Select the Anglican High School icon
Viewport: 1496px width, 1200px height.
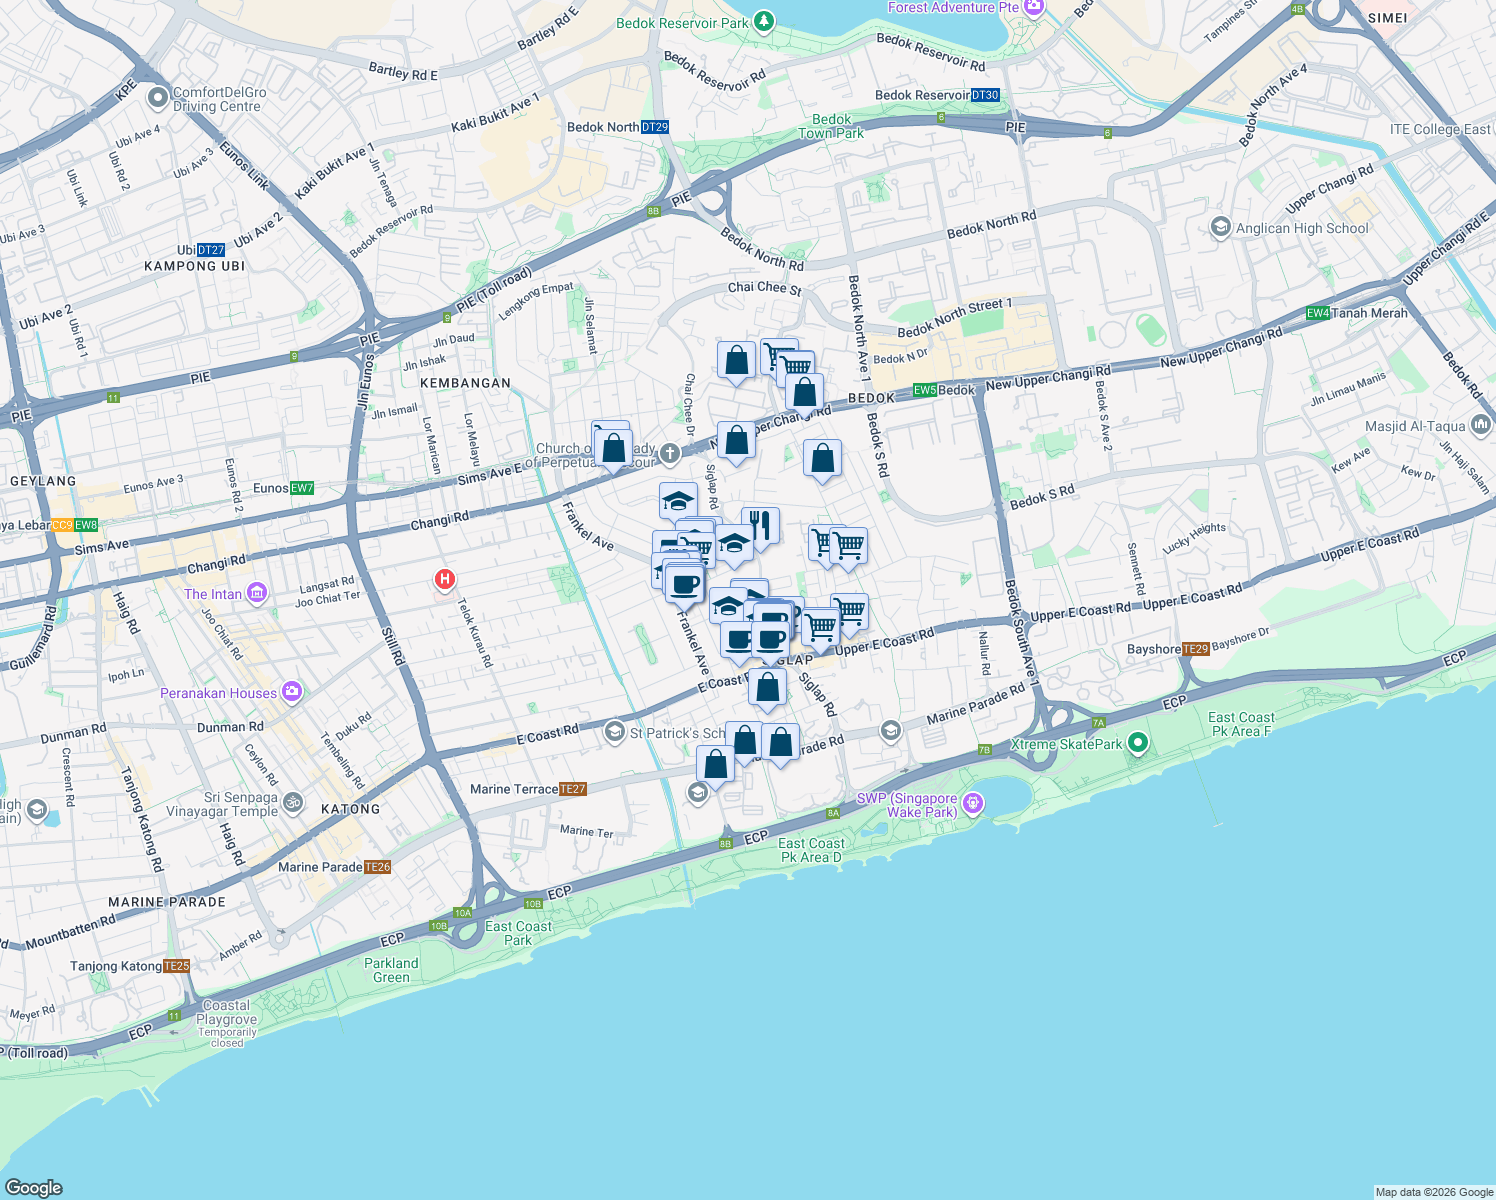(x=1220, y=228)
